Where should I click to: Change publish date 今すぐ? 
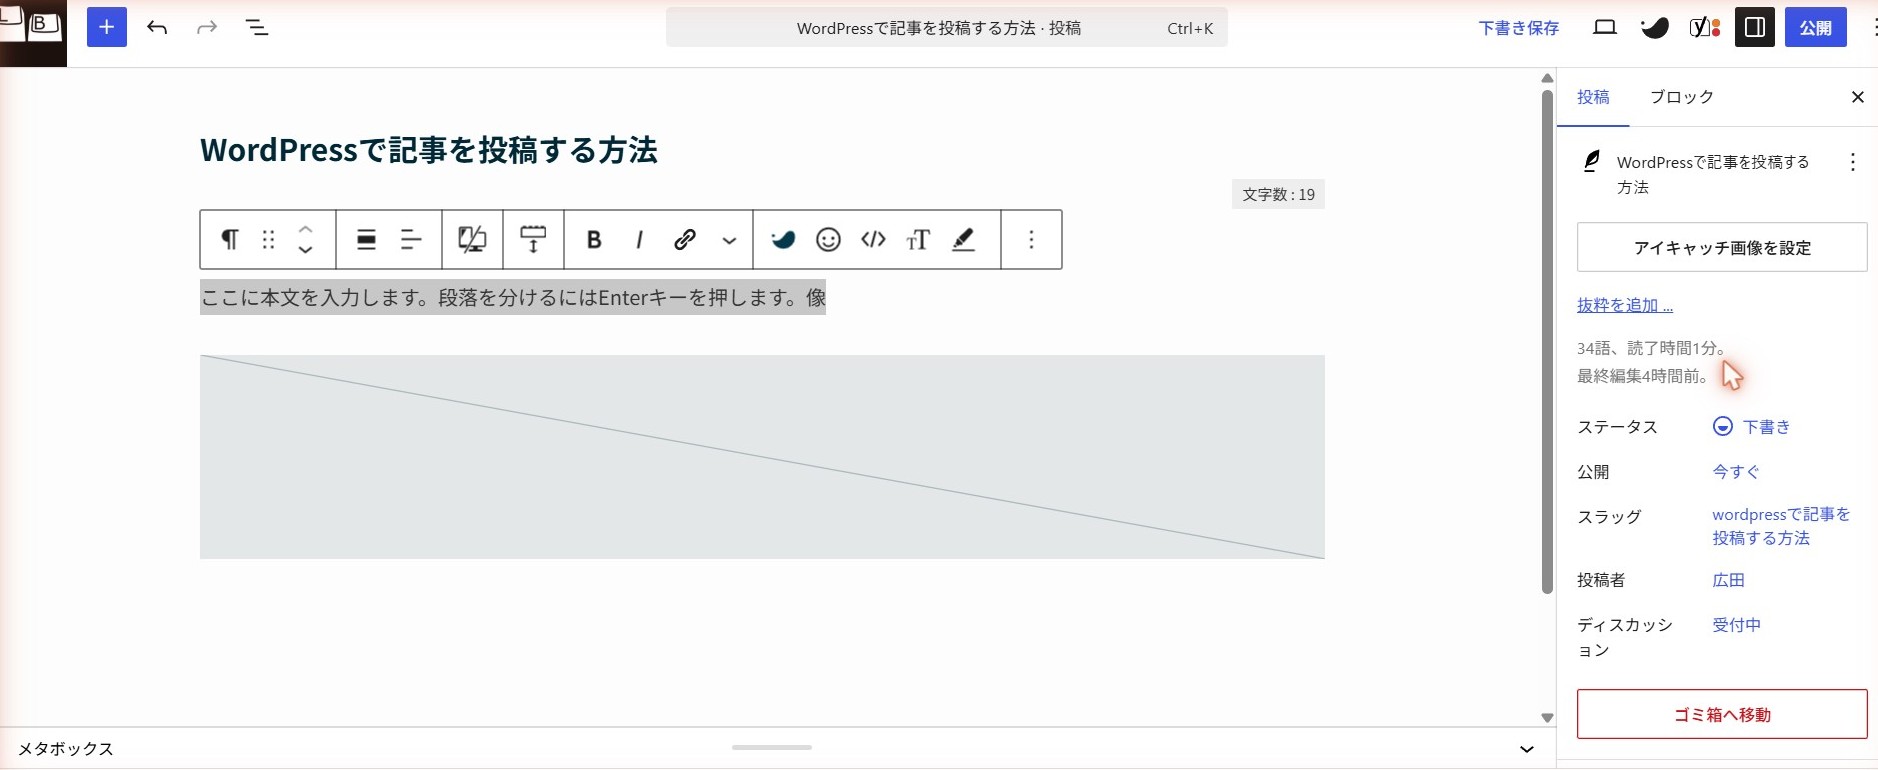(1736, 472)
